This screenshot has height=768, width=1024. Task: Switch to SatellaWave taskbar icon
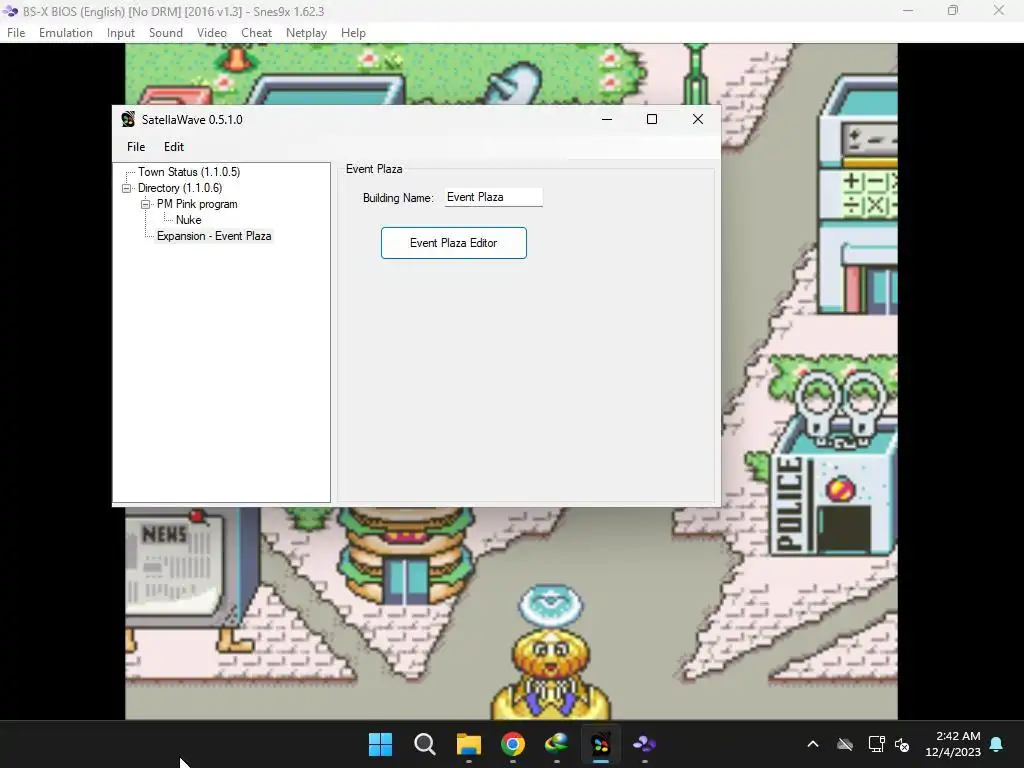(601, 744)
